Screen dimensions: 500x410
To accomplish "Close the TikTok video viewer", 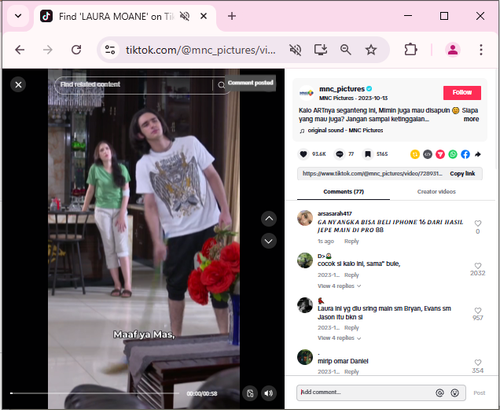I will tap(18, 85).
